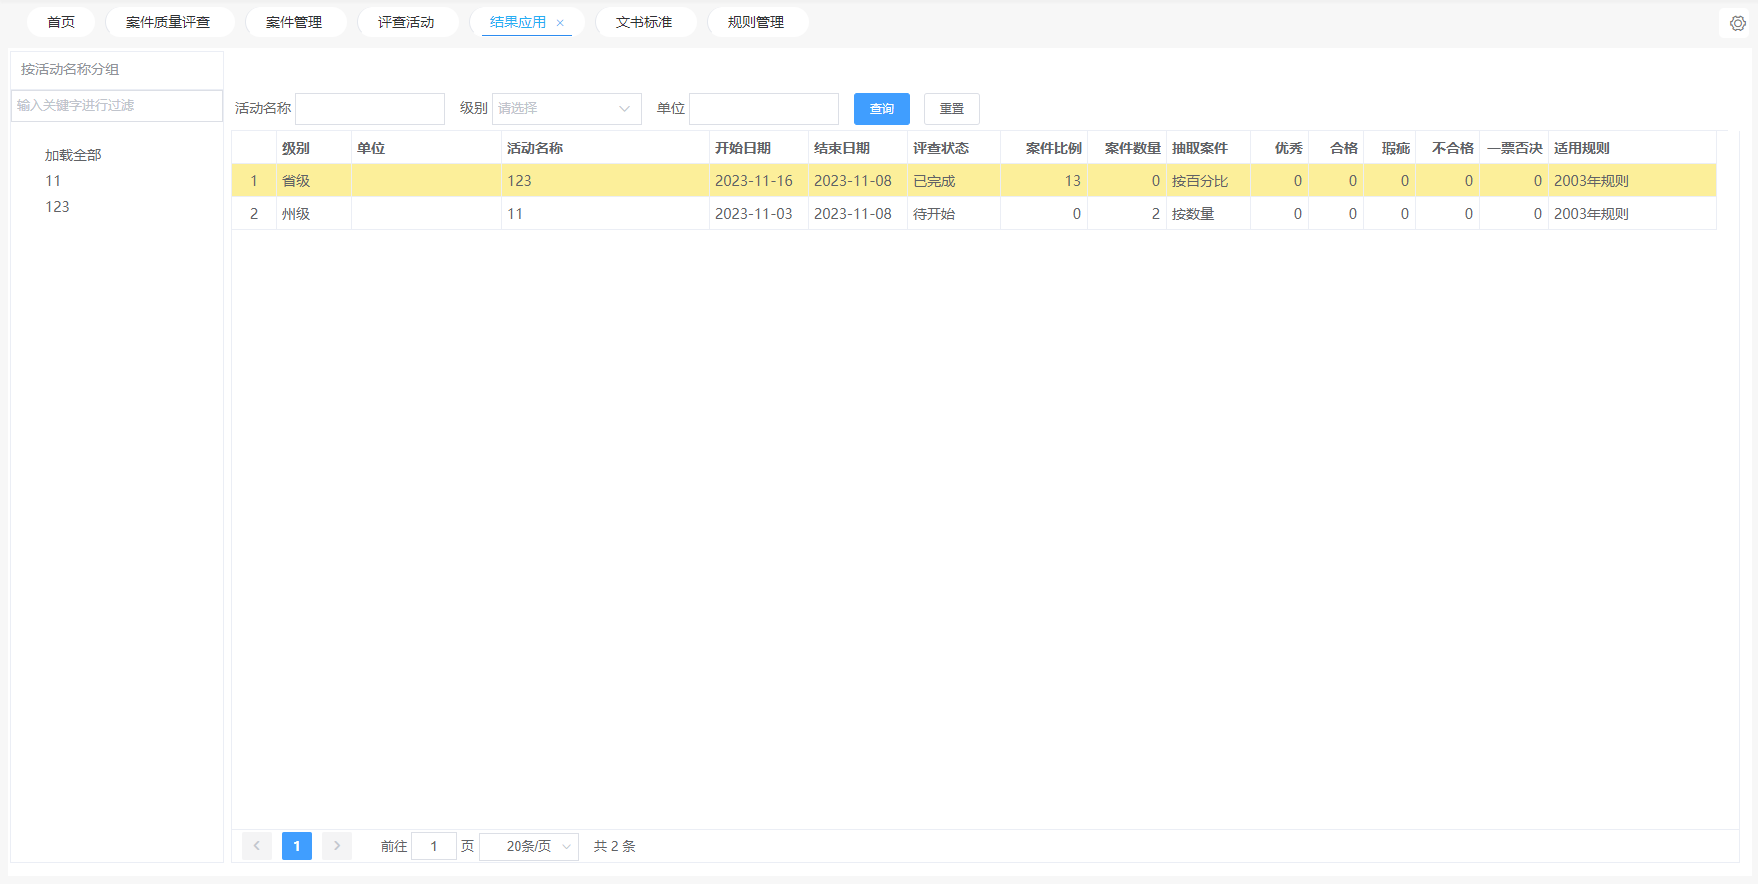Screen dimensions: 1758x884
Task: Focus the keyword filter input
Action: 117,105
